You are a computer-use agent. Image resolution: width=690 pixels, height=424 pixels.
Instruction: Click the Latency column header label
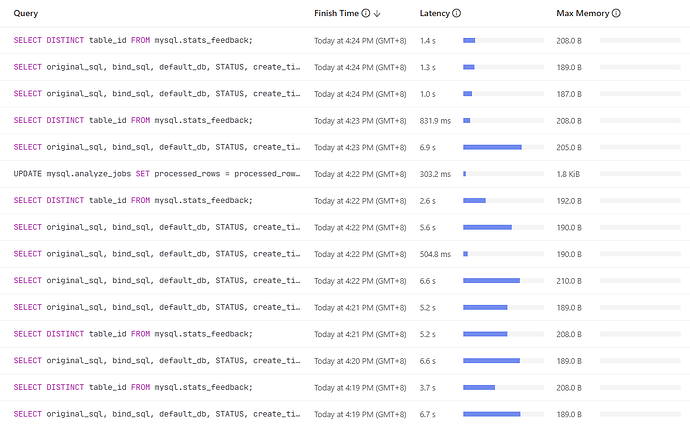click(434, 14)
